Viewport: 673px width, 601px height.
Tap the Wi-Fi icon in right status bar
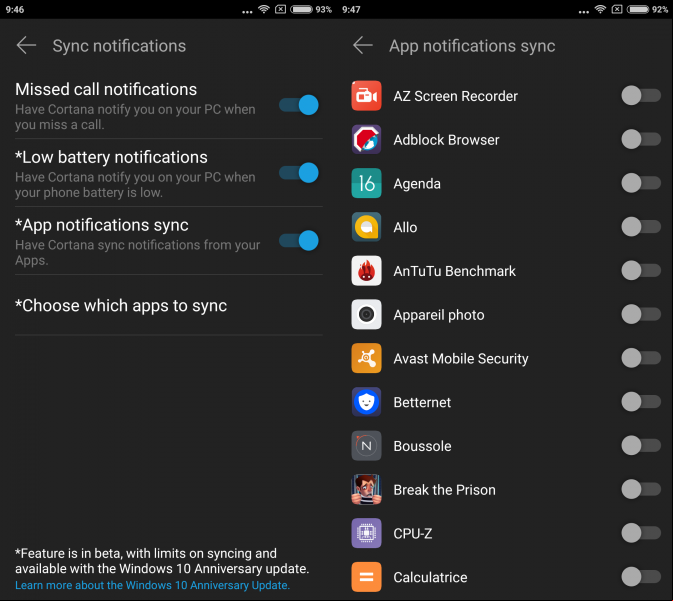click(x=600, y=9)
